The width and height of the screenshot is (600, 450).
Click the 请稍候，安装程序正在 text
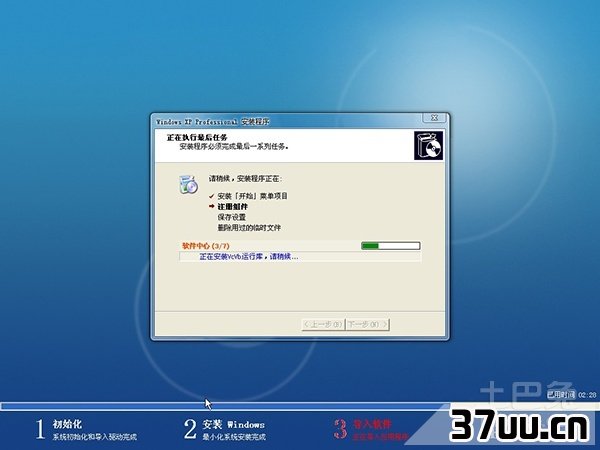point(246,179)
